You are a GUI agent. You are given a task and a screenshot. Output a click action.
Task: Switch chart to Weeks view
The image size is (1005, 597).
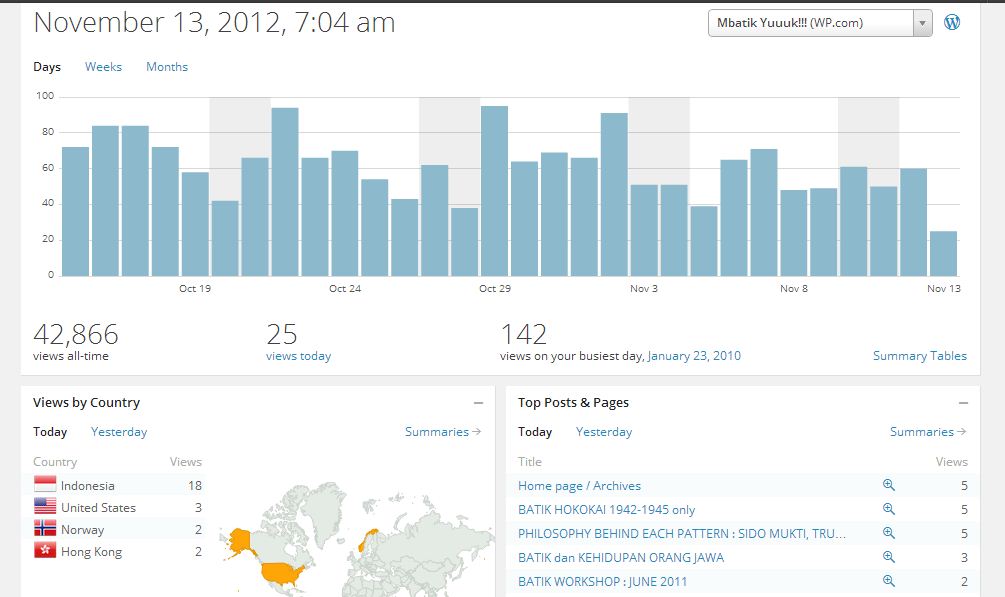pyautogui.click(x=103, y=67)
